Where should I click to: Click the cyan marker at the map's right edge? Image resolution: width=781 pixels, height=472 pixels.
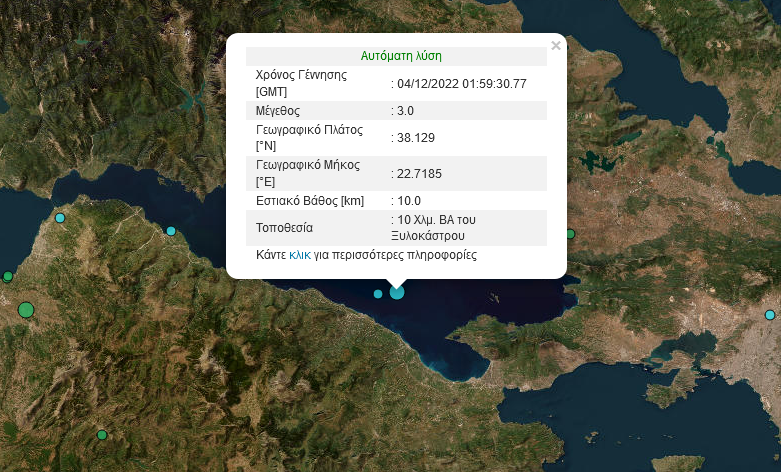pyautogui.click(x=770, y=315)
